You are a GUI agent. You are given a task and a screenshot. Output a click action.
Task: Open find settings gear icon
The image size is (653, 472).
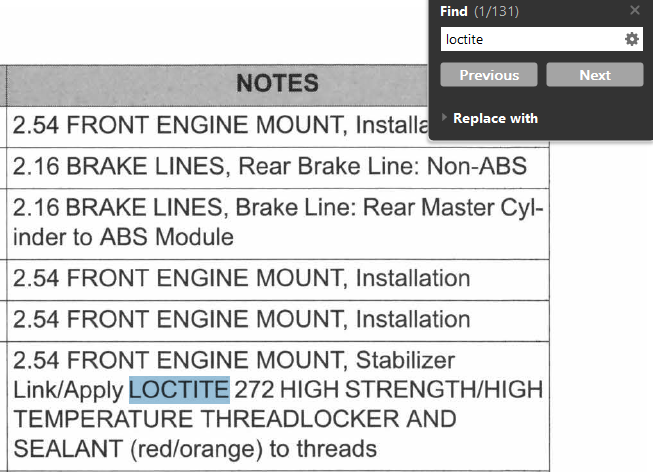point(632,39)
